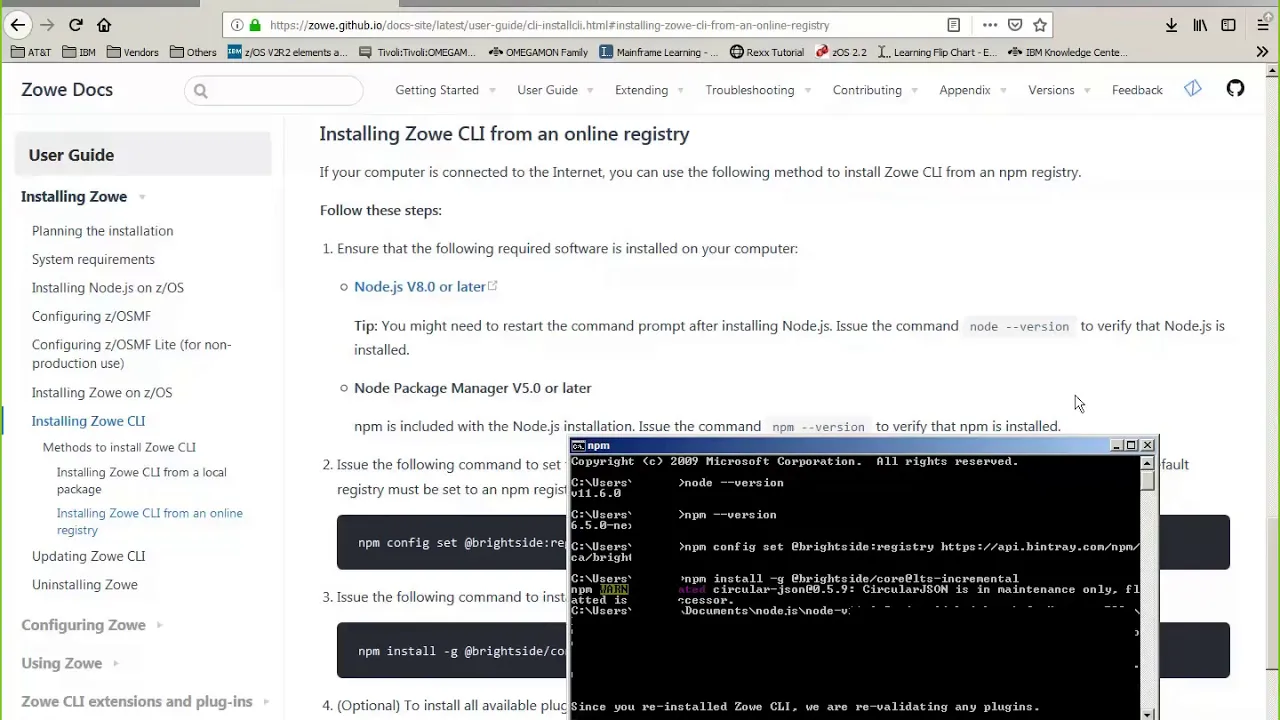Toggle reader view in address bar

pos(953,25)
